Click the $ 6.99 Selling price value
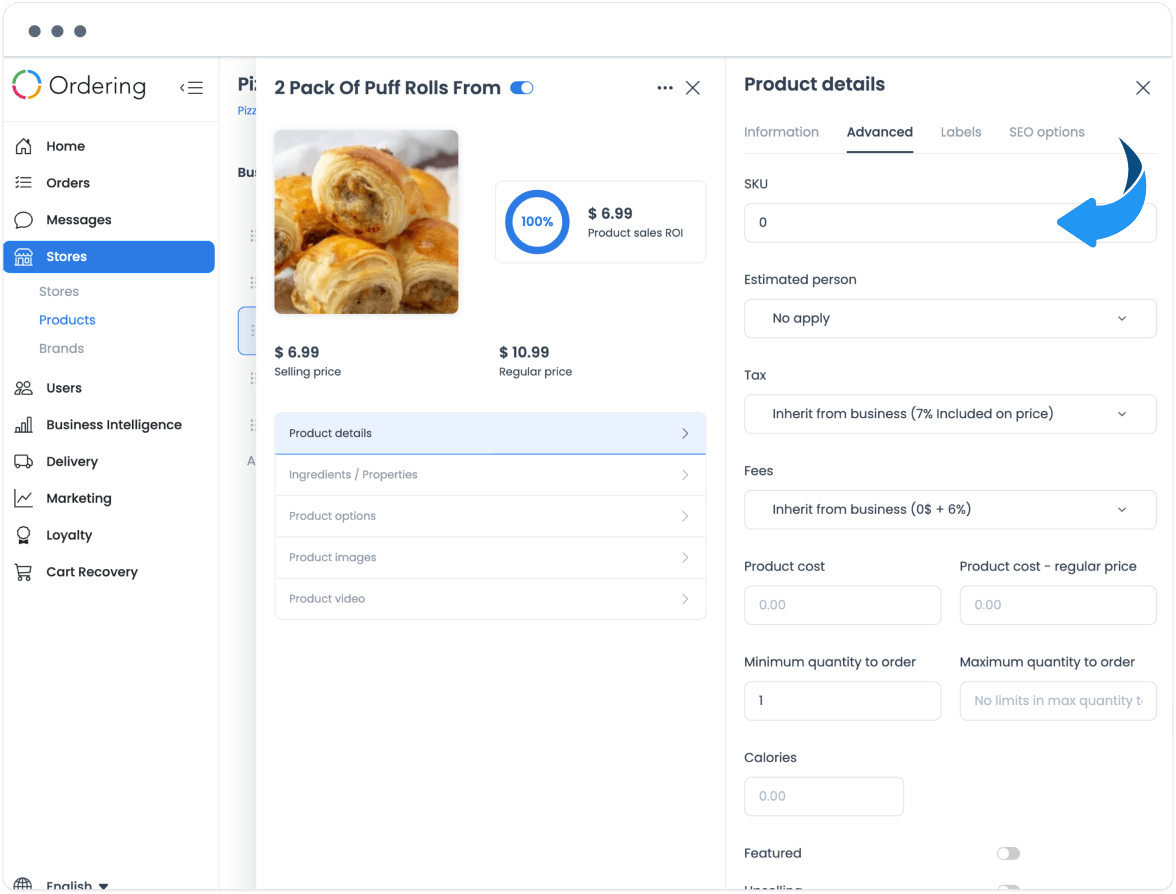This screenshot has width=1176, height=894. click(296, 352)
